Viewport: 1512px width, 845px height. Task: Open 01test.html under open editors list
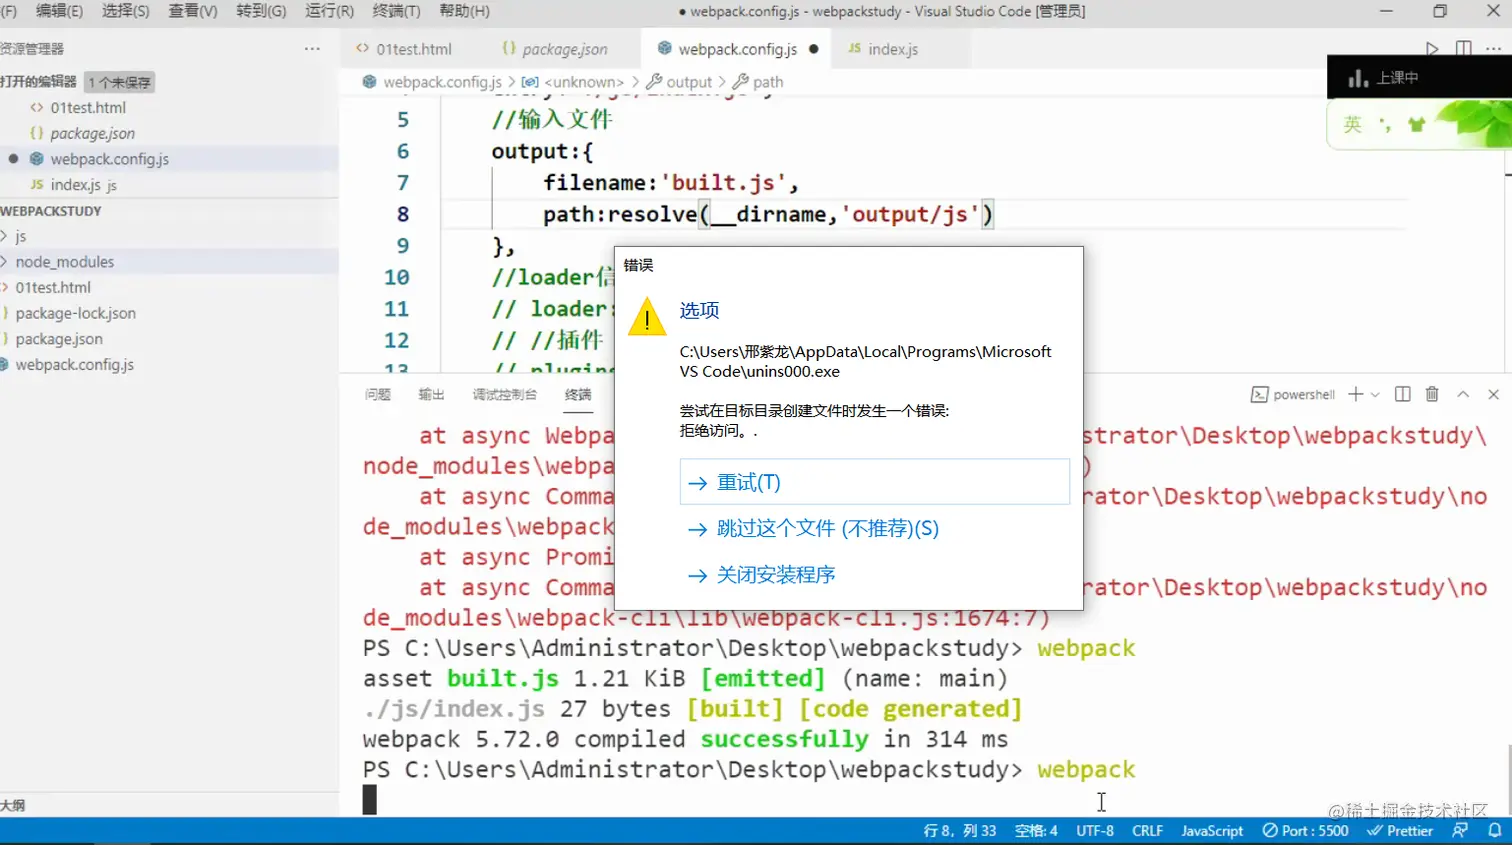(x=88, y=108)
